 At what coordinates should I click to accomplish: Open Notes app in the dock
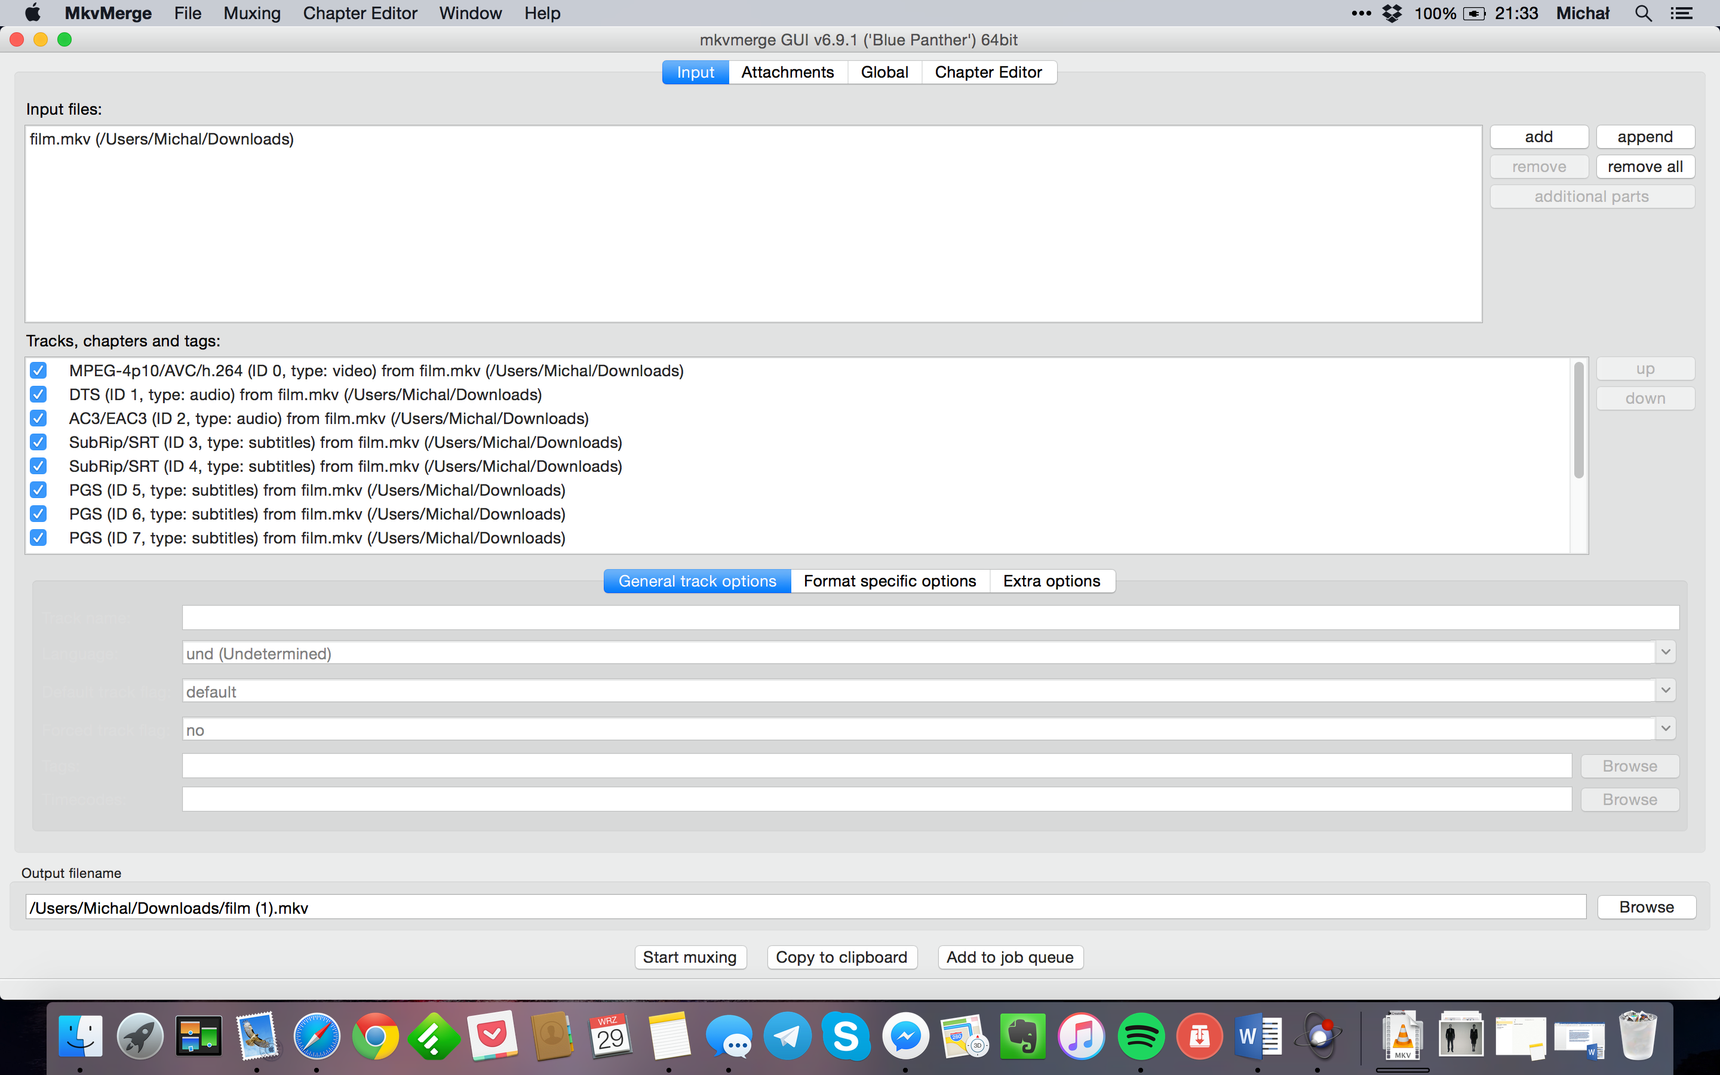pos(669,1037)
